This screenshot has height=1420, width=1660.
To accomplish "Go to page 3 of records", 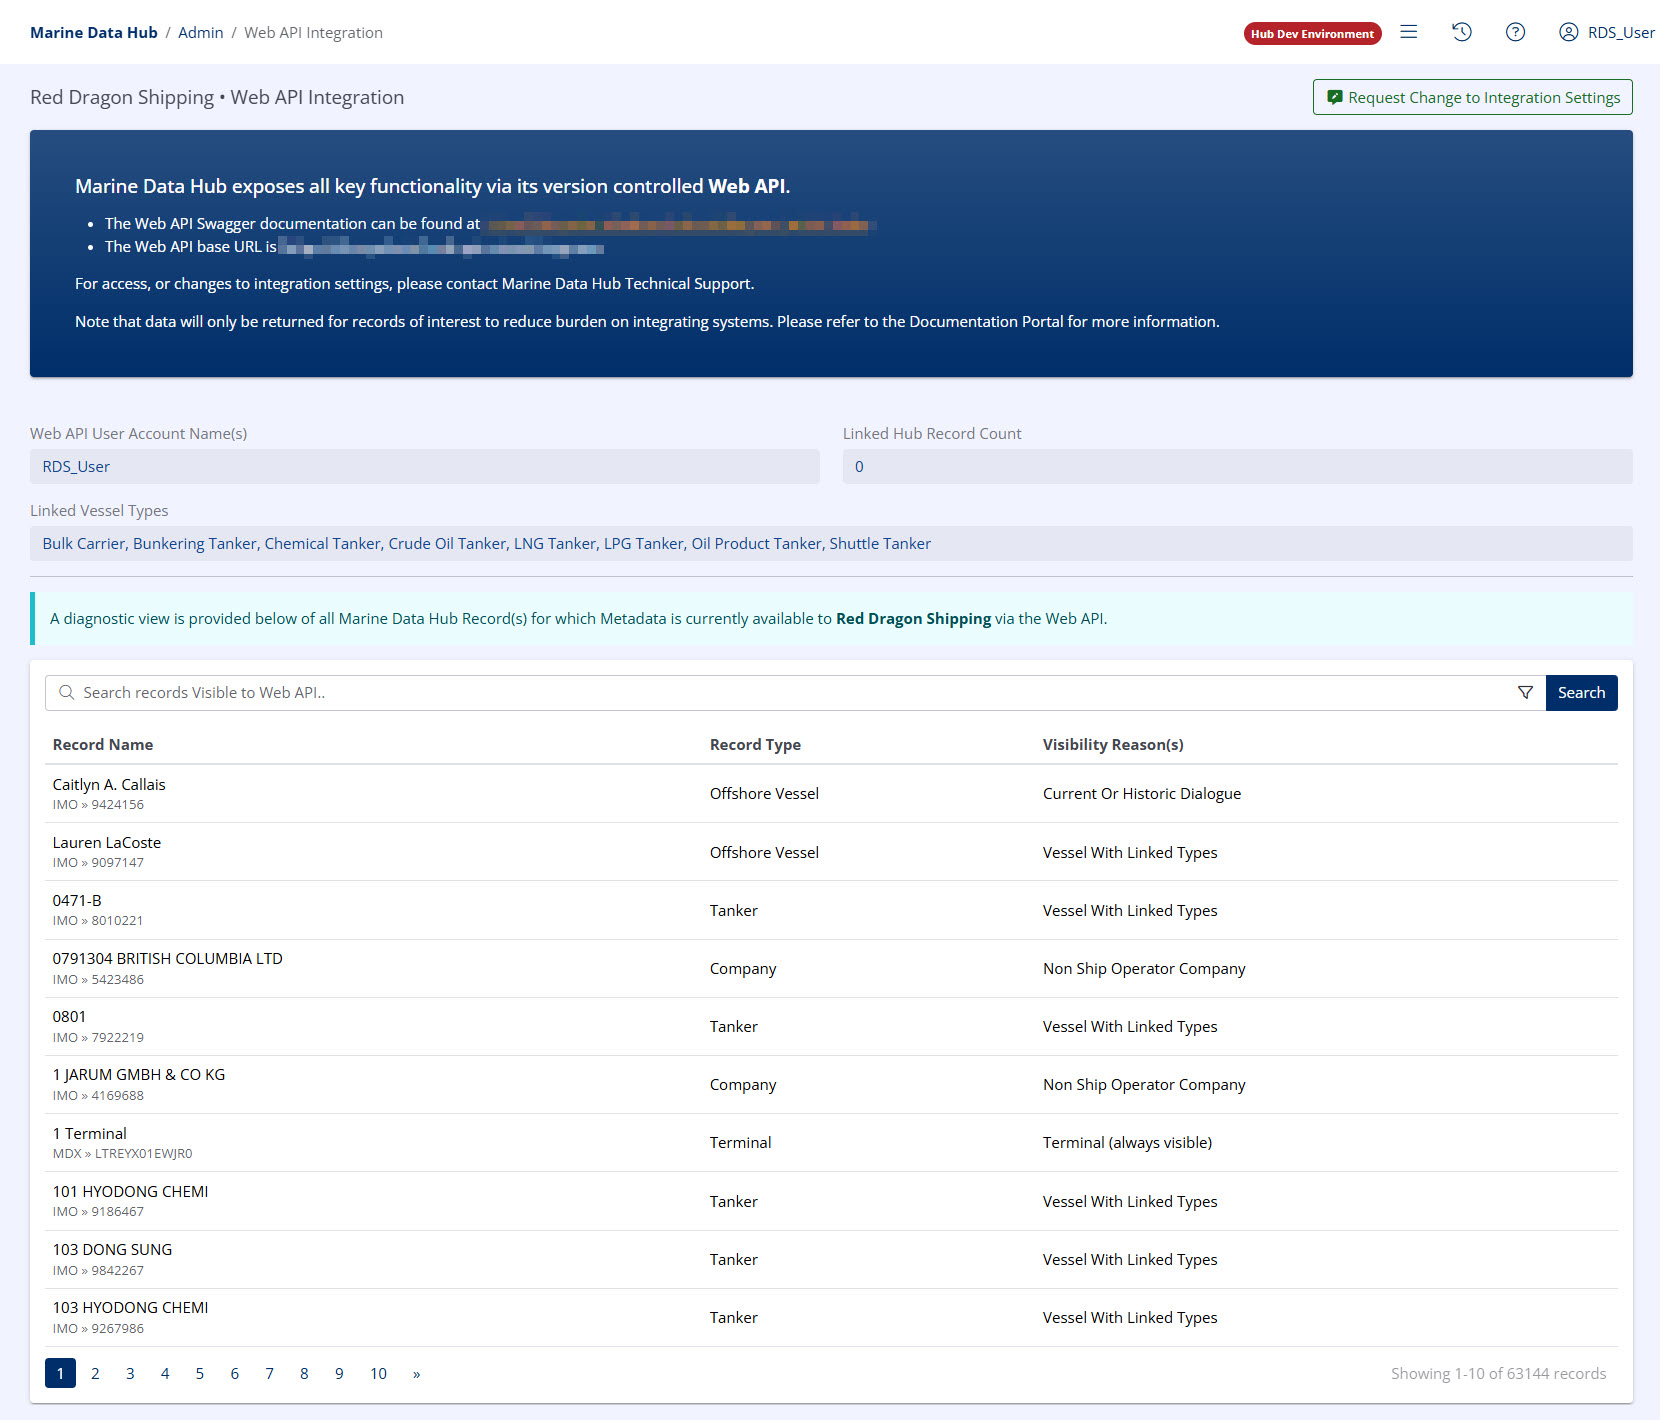I will tap(130, 1373).
